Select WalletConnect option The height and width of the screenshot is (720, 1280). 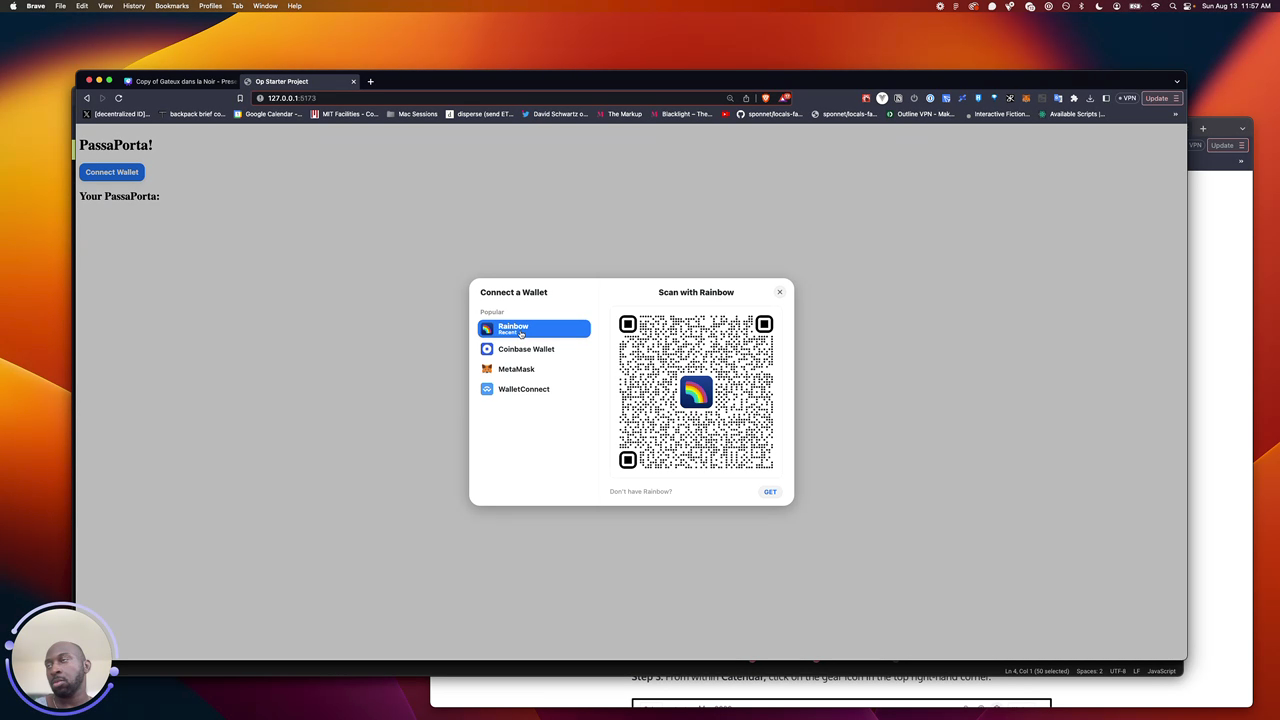pyautogui.click(x=534, y=389)
